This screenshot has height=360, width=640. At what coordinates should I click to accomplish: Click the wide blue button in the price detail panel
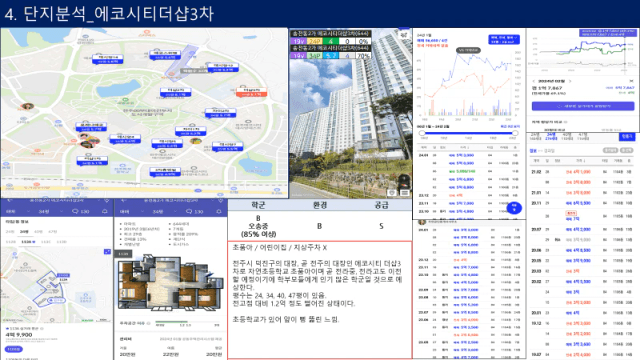[x=583, y=106]
